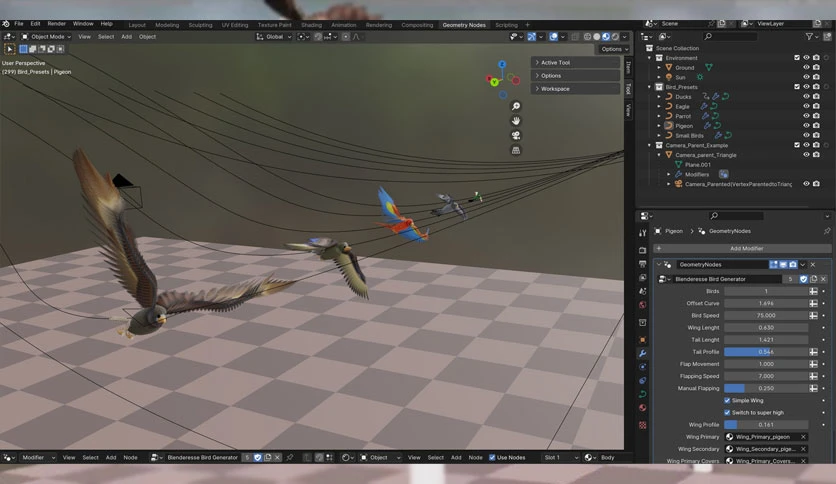Toggle Use Nodes checkbox
Viewport: 836px width, 484px height.
coord(492,457)
